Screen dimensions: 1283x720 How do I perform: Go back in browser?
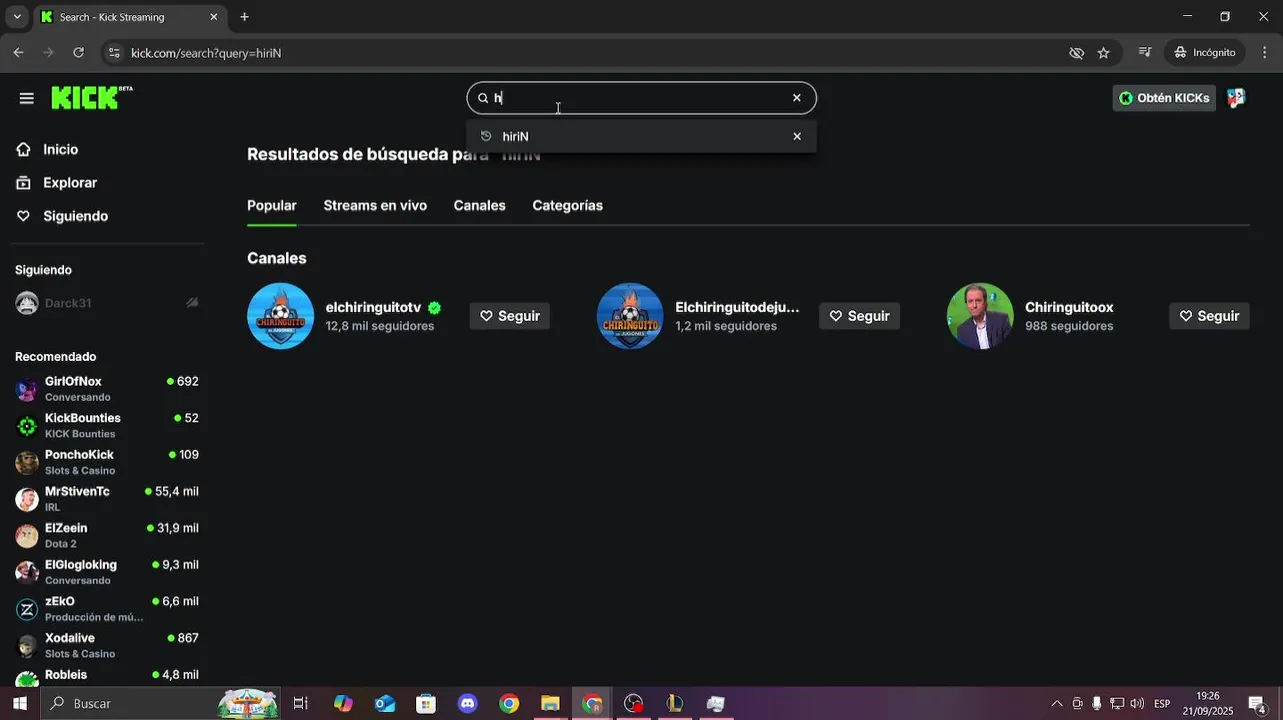coord(19,53)
